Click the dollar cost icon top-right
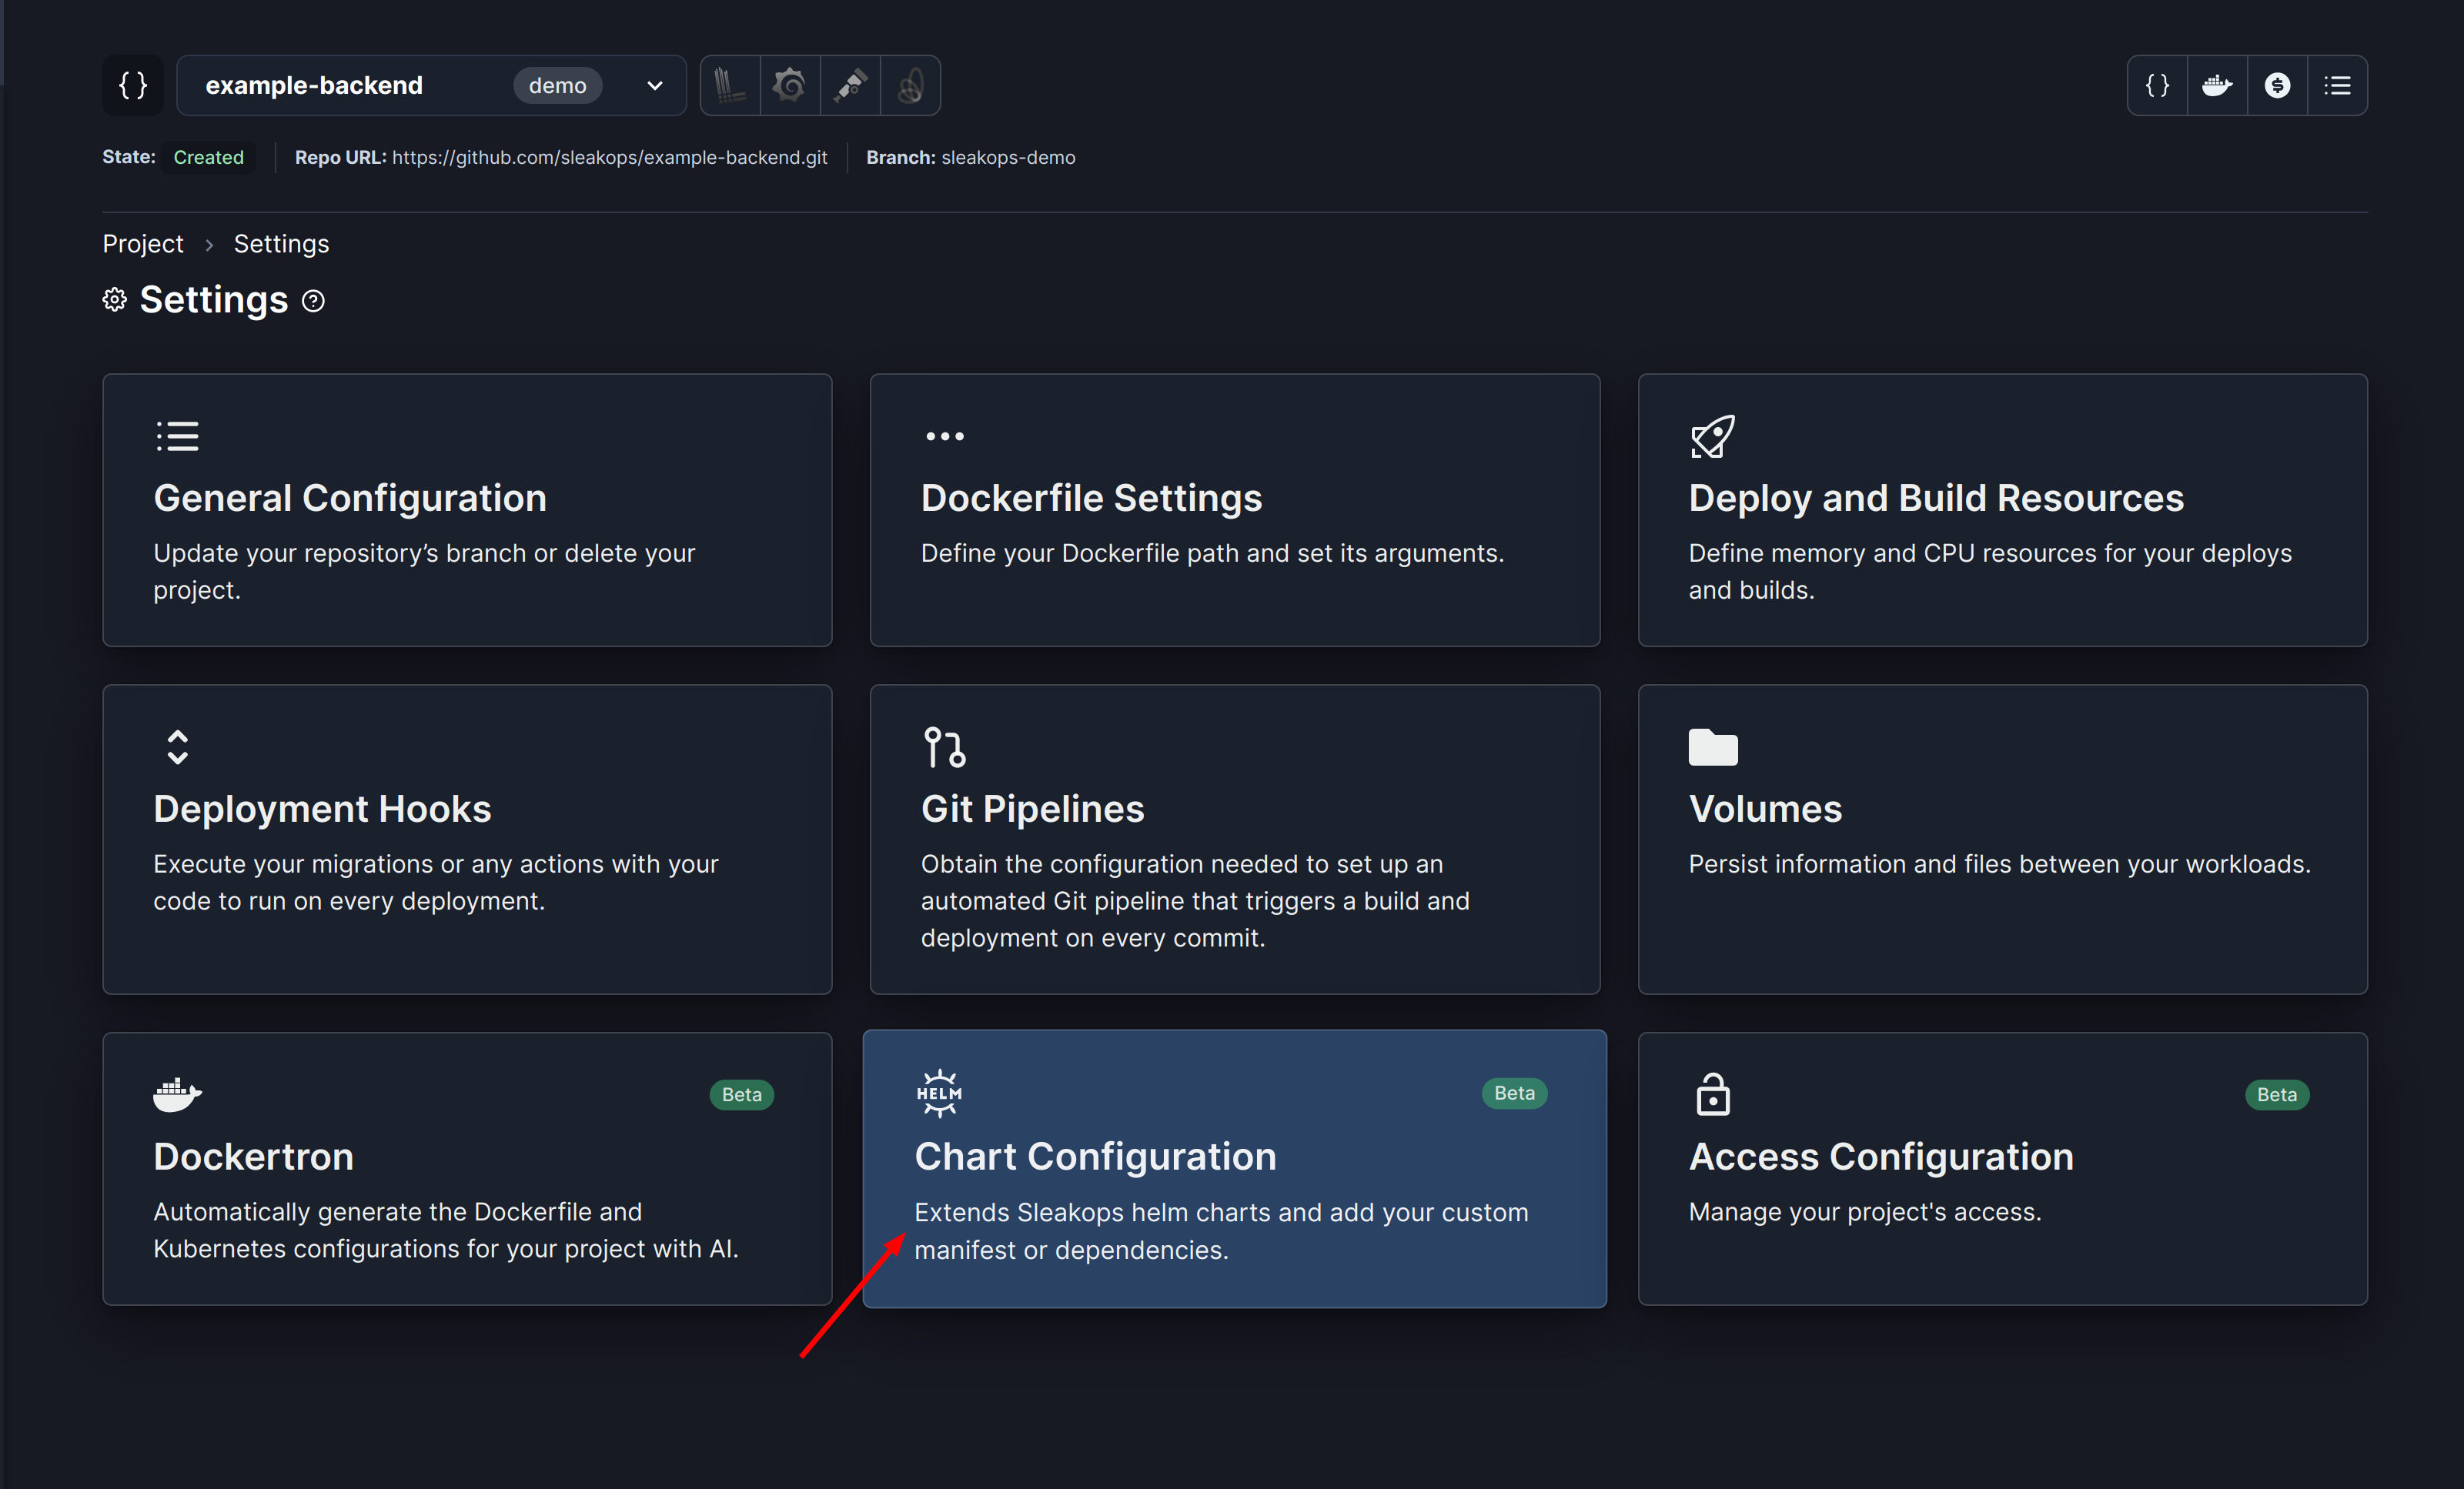This screenshot has width=2464, height=1489. (x=2277, y=85)
